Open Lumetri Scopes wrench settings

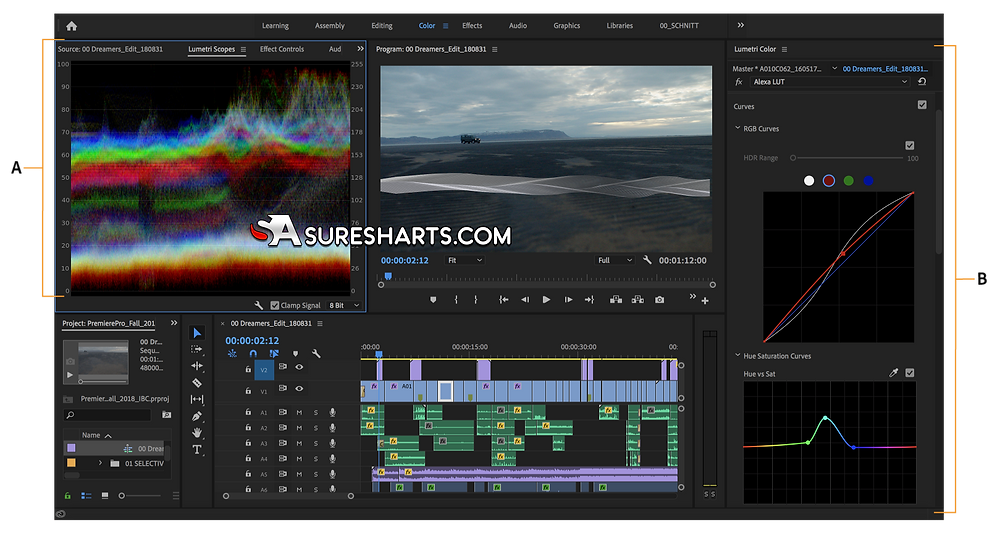pyautogui.click(x=258, y=305)
